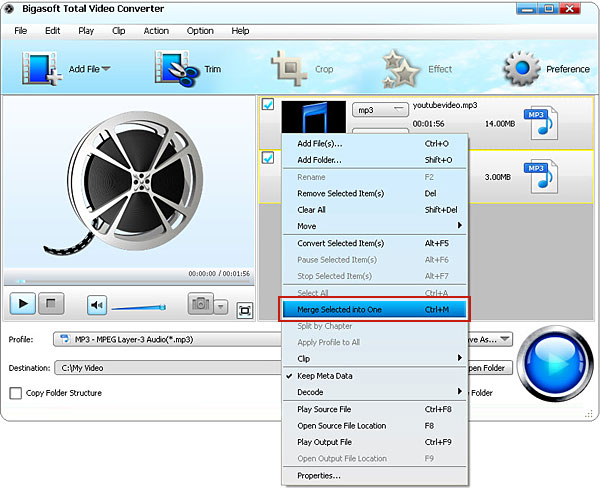Open the Play menu
Image resolution: width=600 pixels, height=488 pixels.
tap(86, 31)
